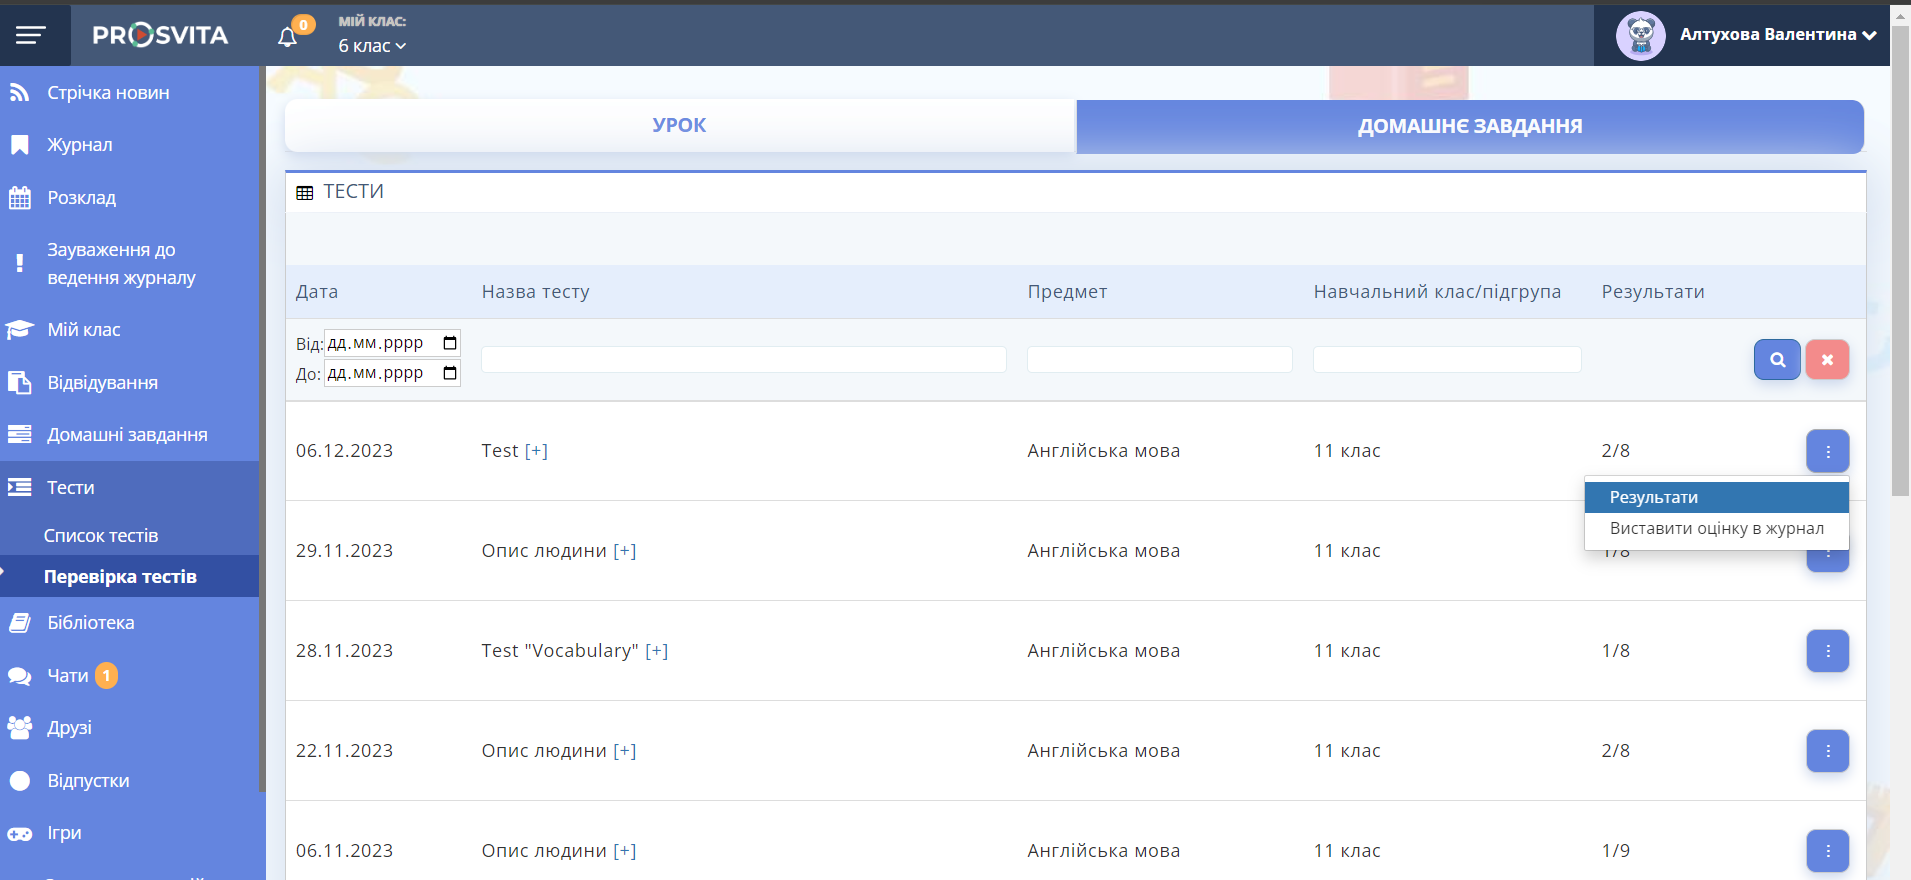Click user avatar panda picture
Screen dimensions: 1911x880
click(x=1640, y=36)
